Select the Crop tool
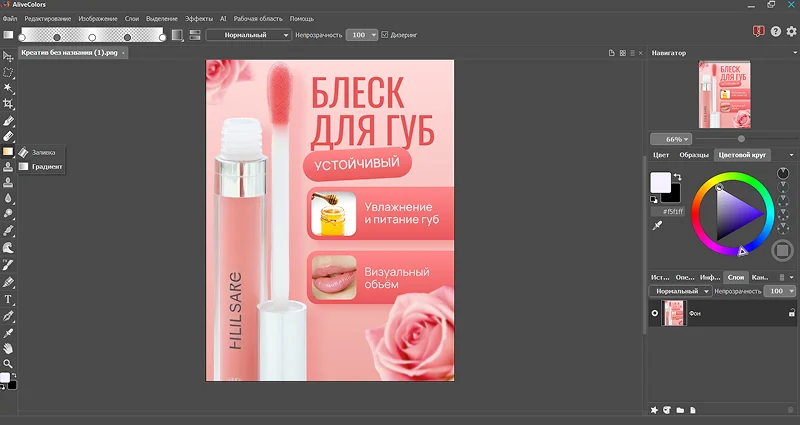The height and width of the screenshot is (425, 800). coord(8,104)
